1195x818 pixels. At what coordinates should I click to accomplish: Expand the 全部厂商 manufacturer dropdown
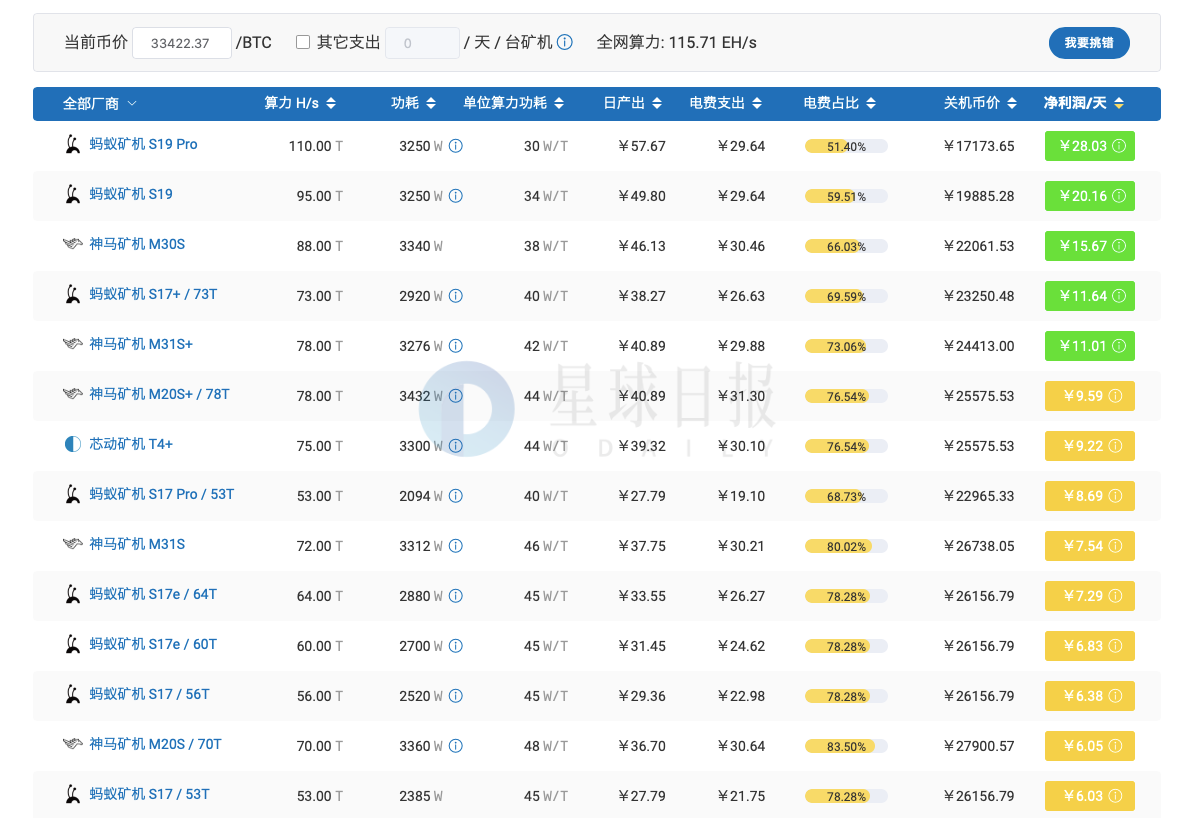pyautogui.click(x=99, y=103)
